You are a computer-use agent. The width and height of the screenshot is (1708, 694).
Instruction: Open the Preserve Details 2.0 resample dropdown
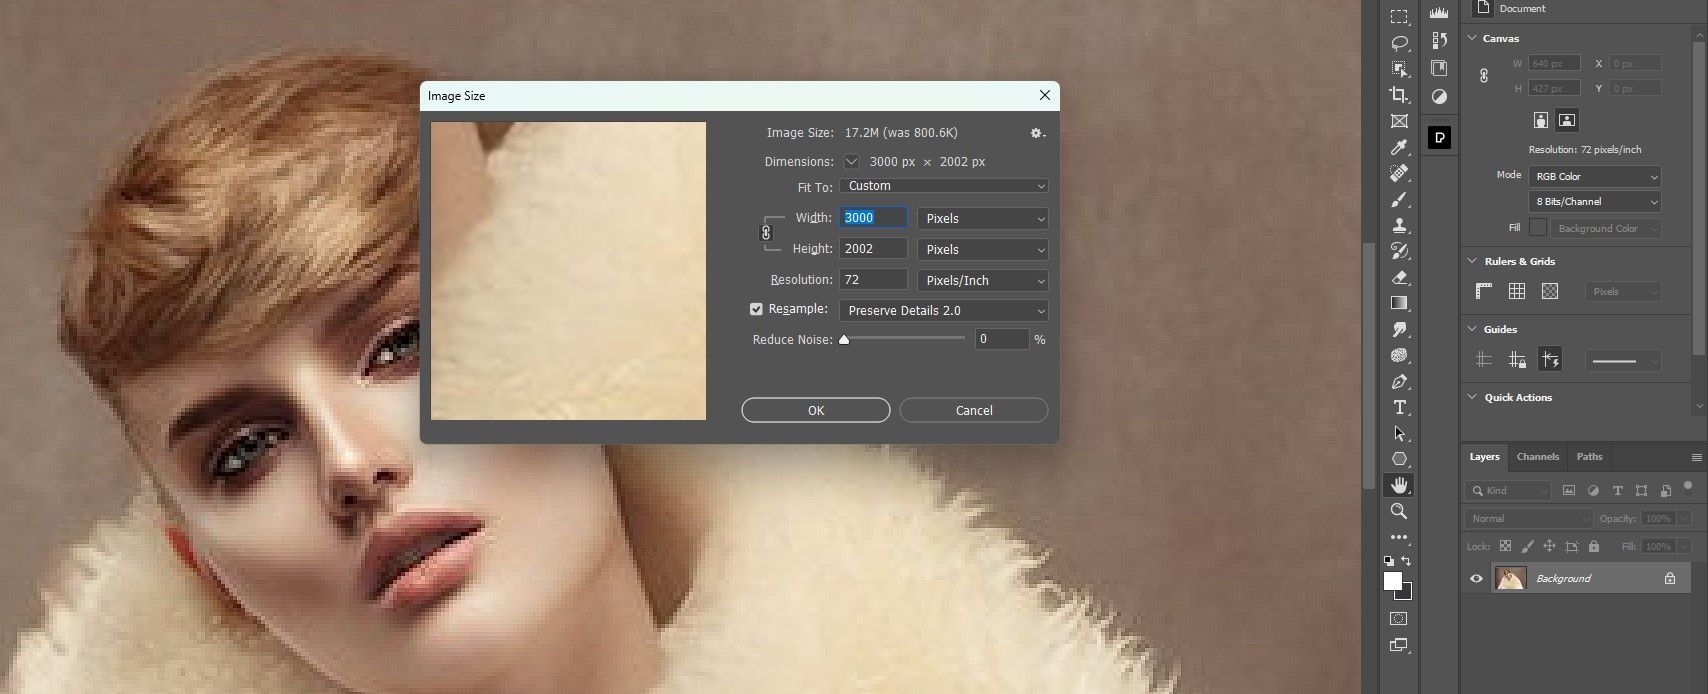coord(944,310)
